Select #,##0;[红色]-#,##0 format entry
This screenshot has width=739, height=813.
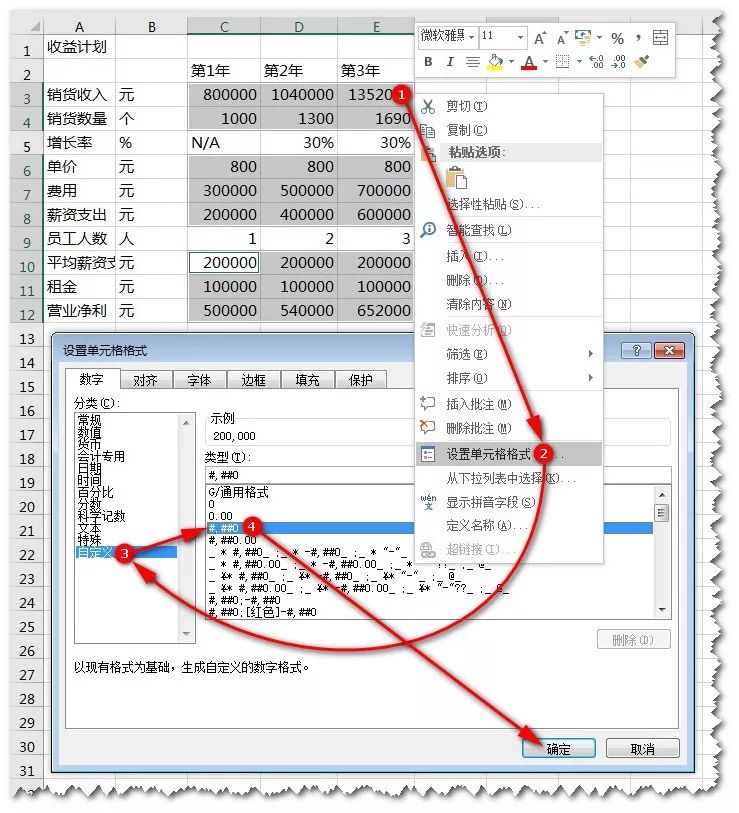[x=262, y=612]
